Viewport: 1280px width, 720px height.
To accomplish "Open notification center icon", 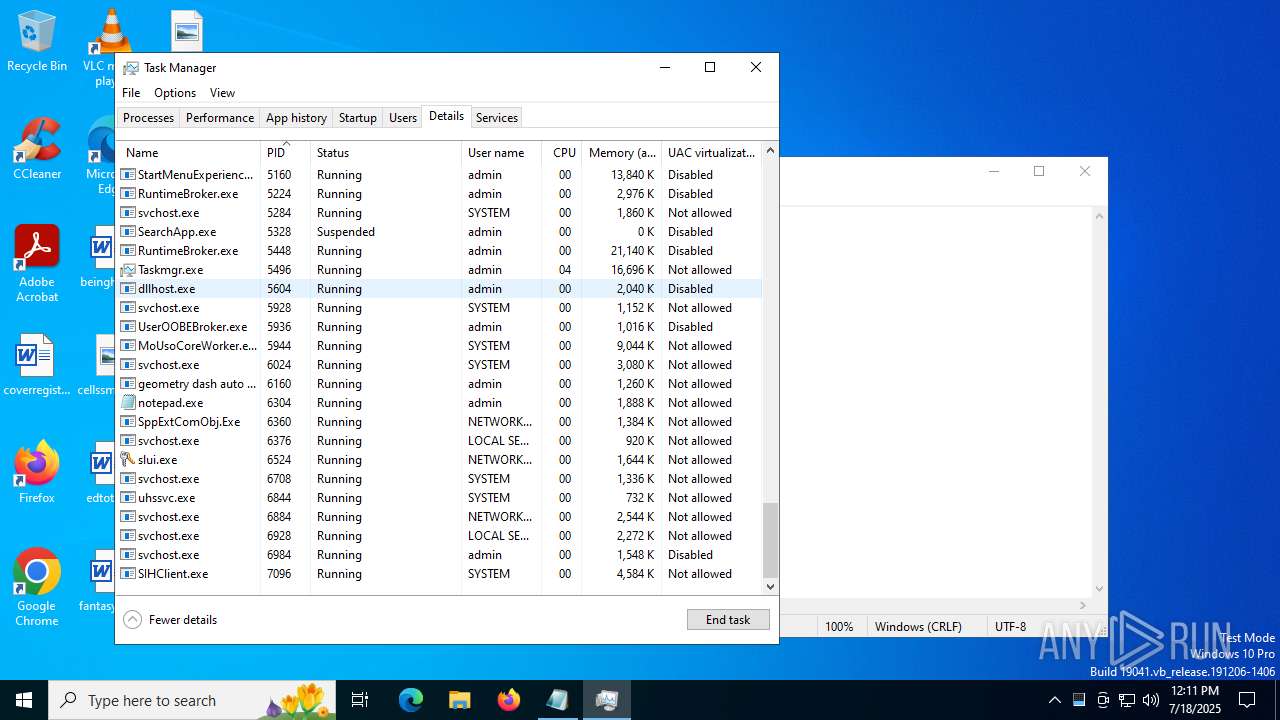I will tap(1247, 700).
